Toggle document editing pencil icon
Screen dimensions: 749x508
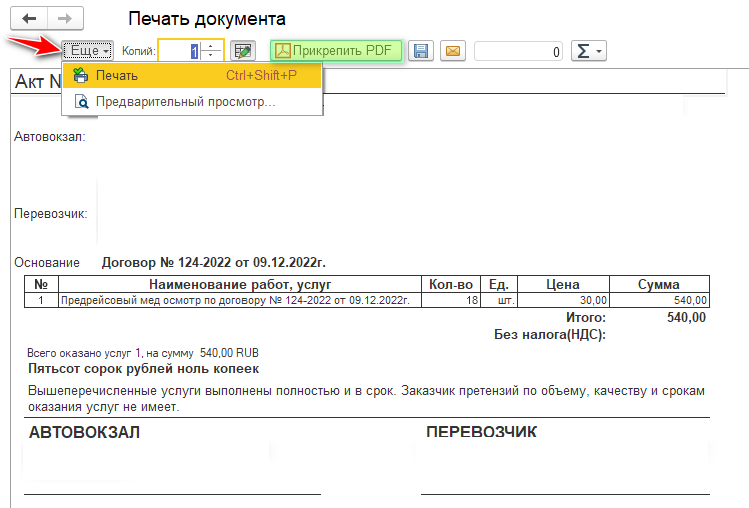coord(242,50)
